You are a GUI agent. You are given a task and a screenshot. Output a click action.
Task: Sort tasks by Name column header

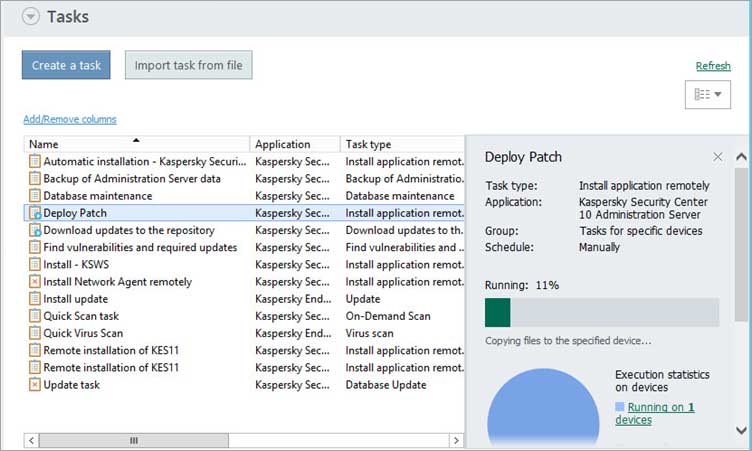137,144
